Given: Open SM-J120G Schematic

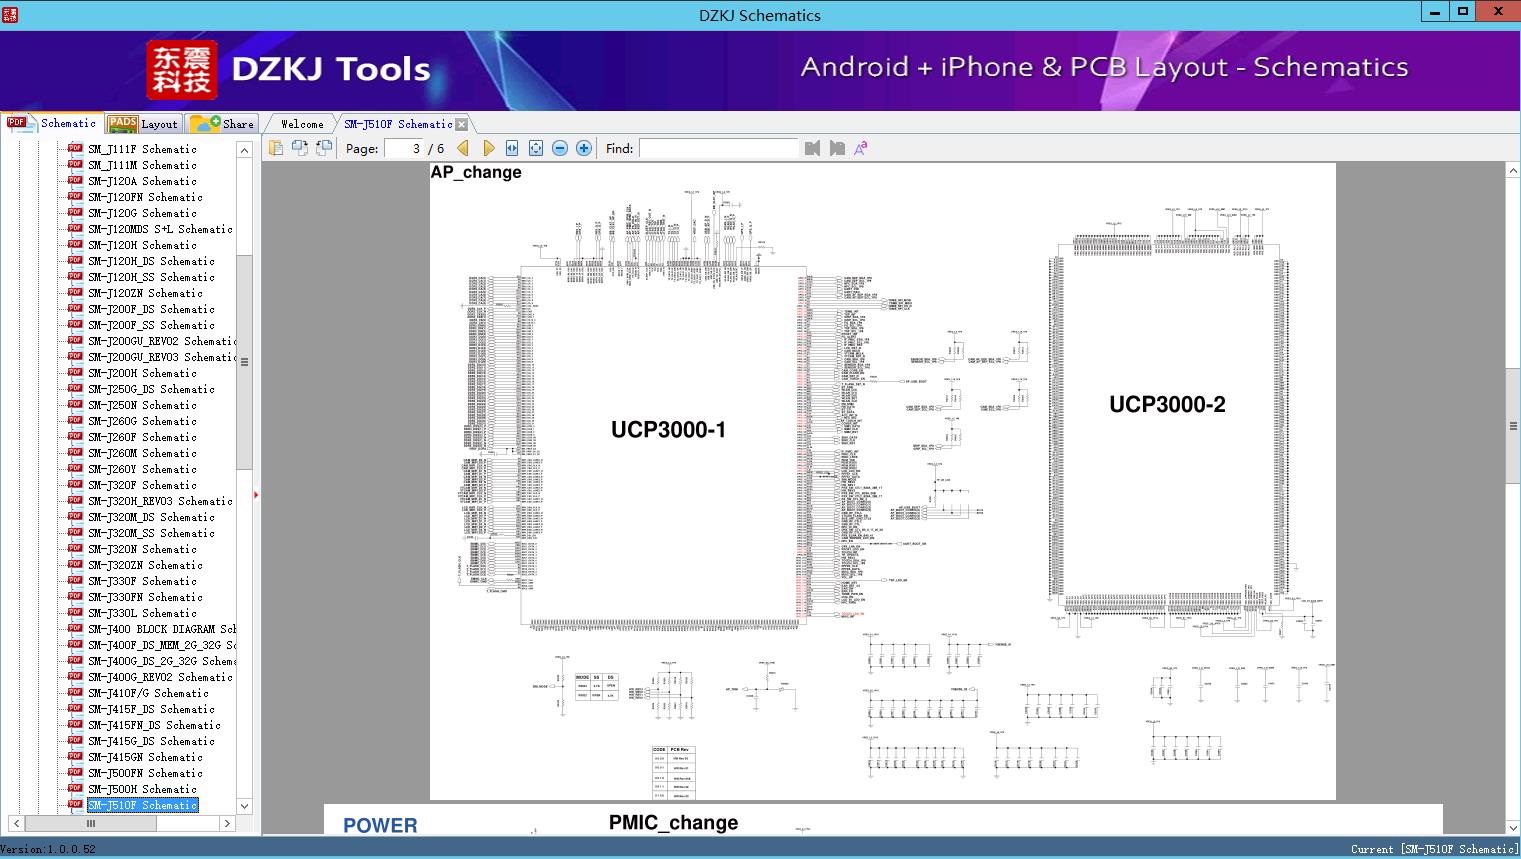Looking at the screenshot, I should tap(142, 213).
